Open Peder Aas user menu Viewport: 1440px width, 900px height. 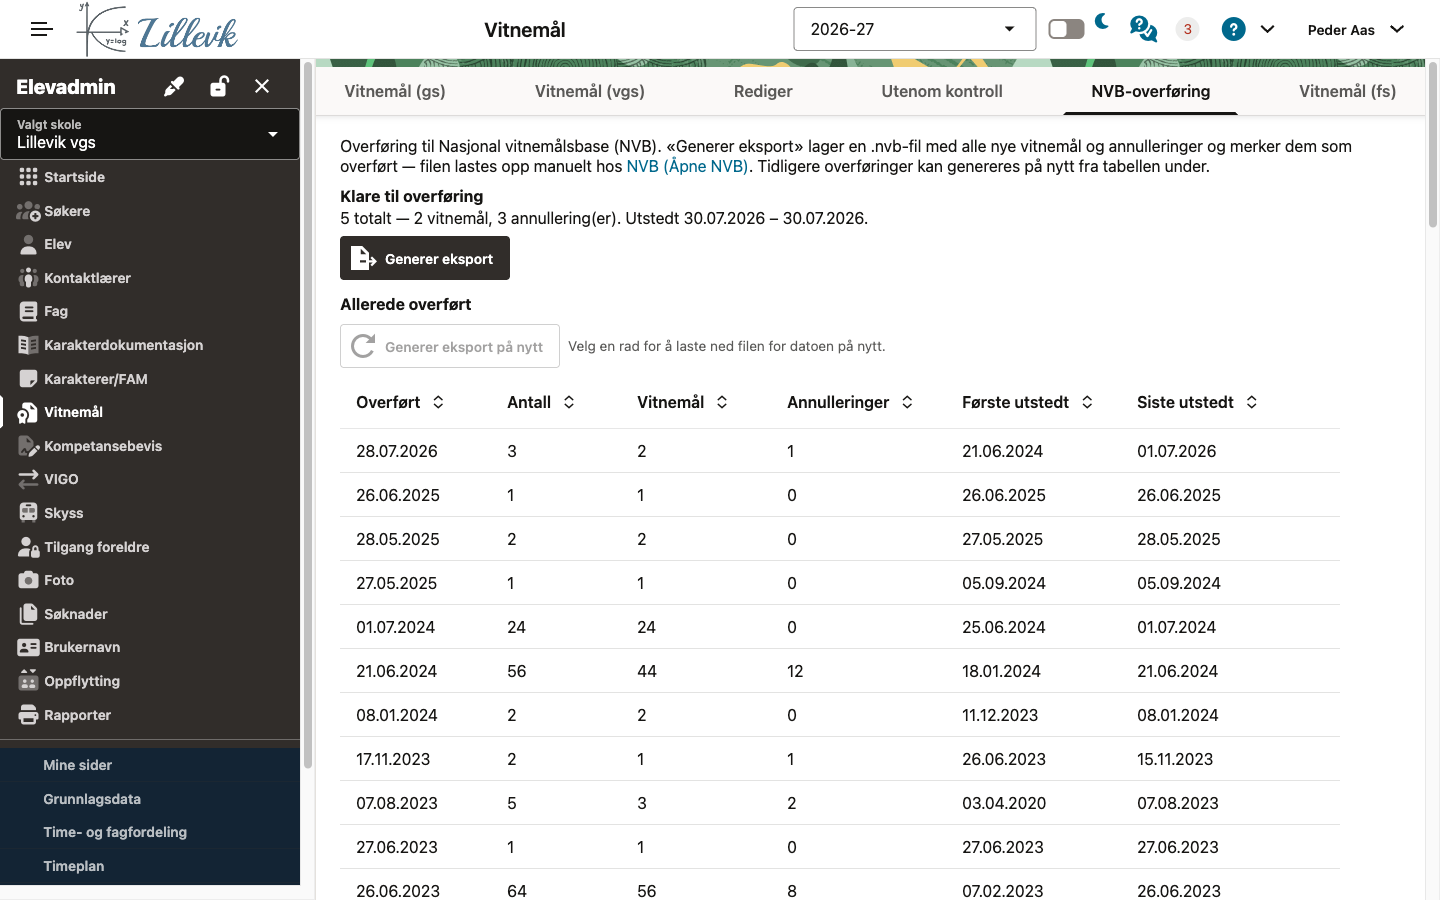click(x=1356, y=29)
